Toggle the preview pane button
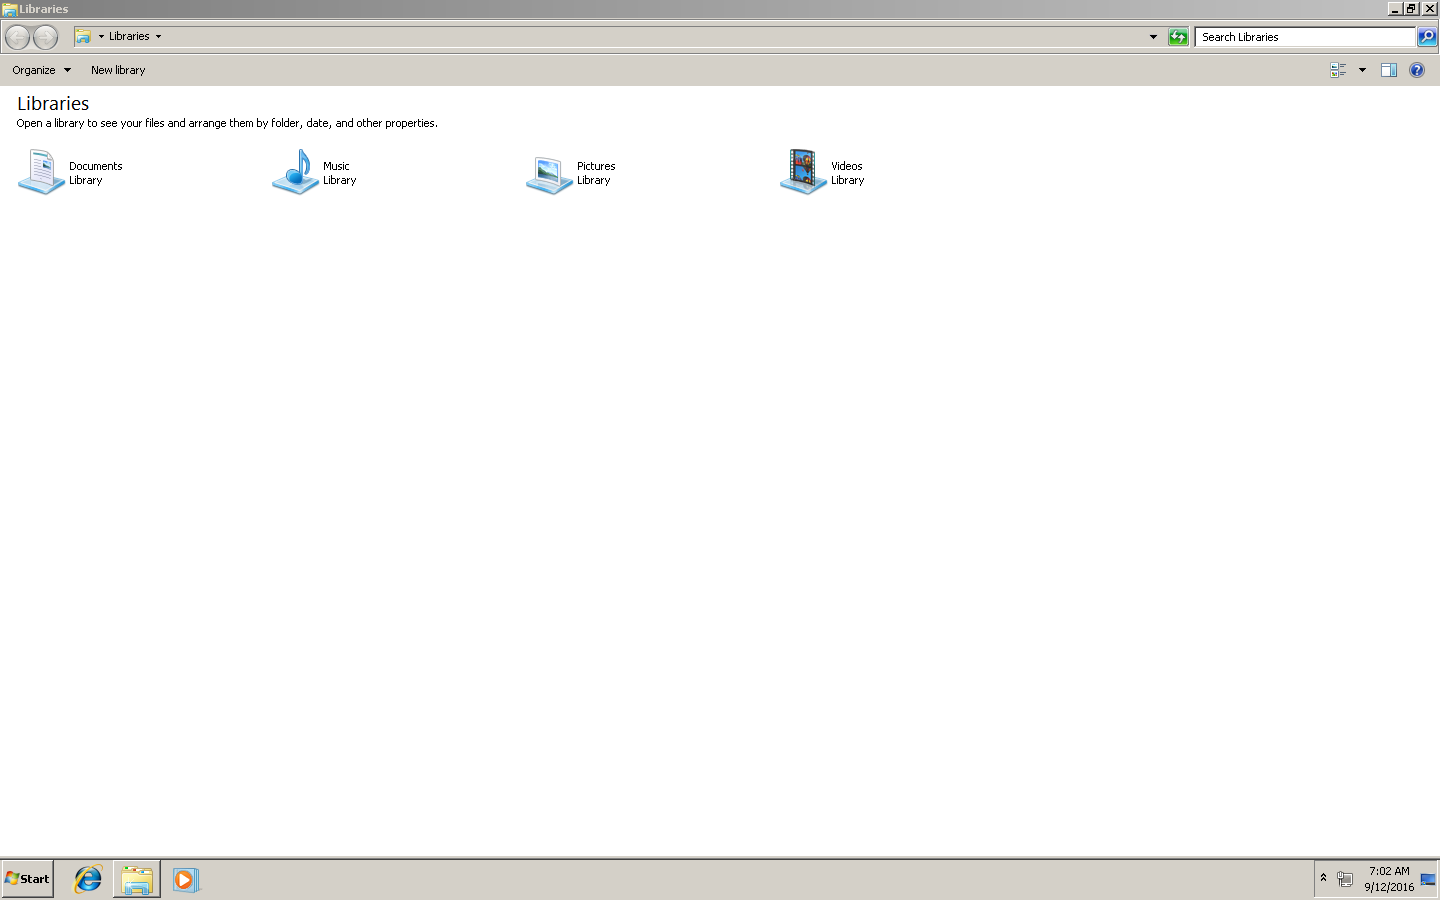Image resolution: width=1440 pixels, height=900 pixels. (x=1388, y=70)
